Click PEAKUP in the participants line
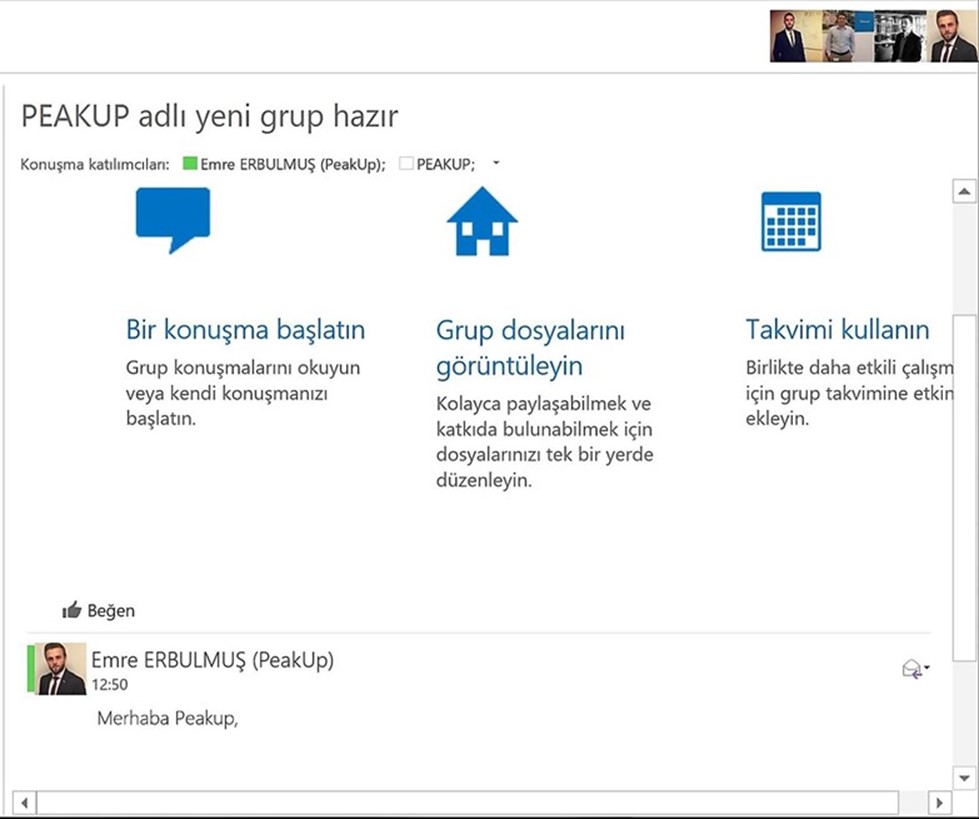The image size is (979, 819). pos(445,165)
